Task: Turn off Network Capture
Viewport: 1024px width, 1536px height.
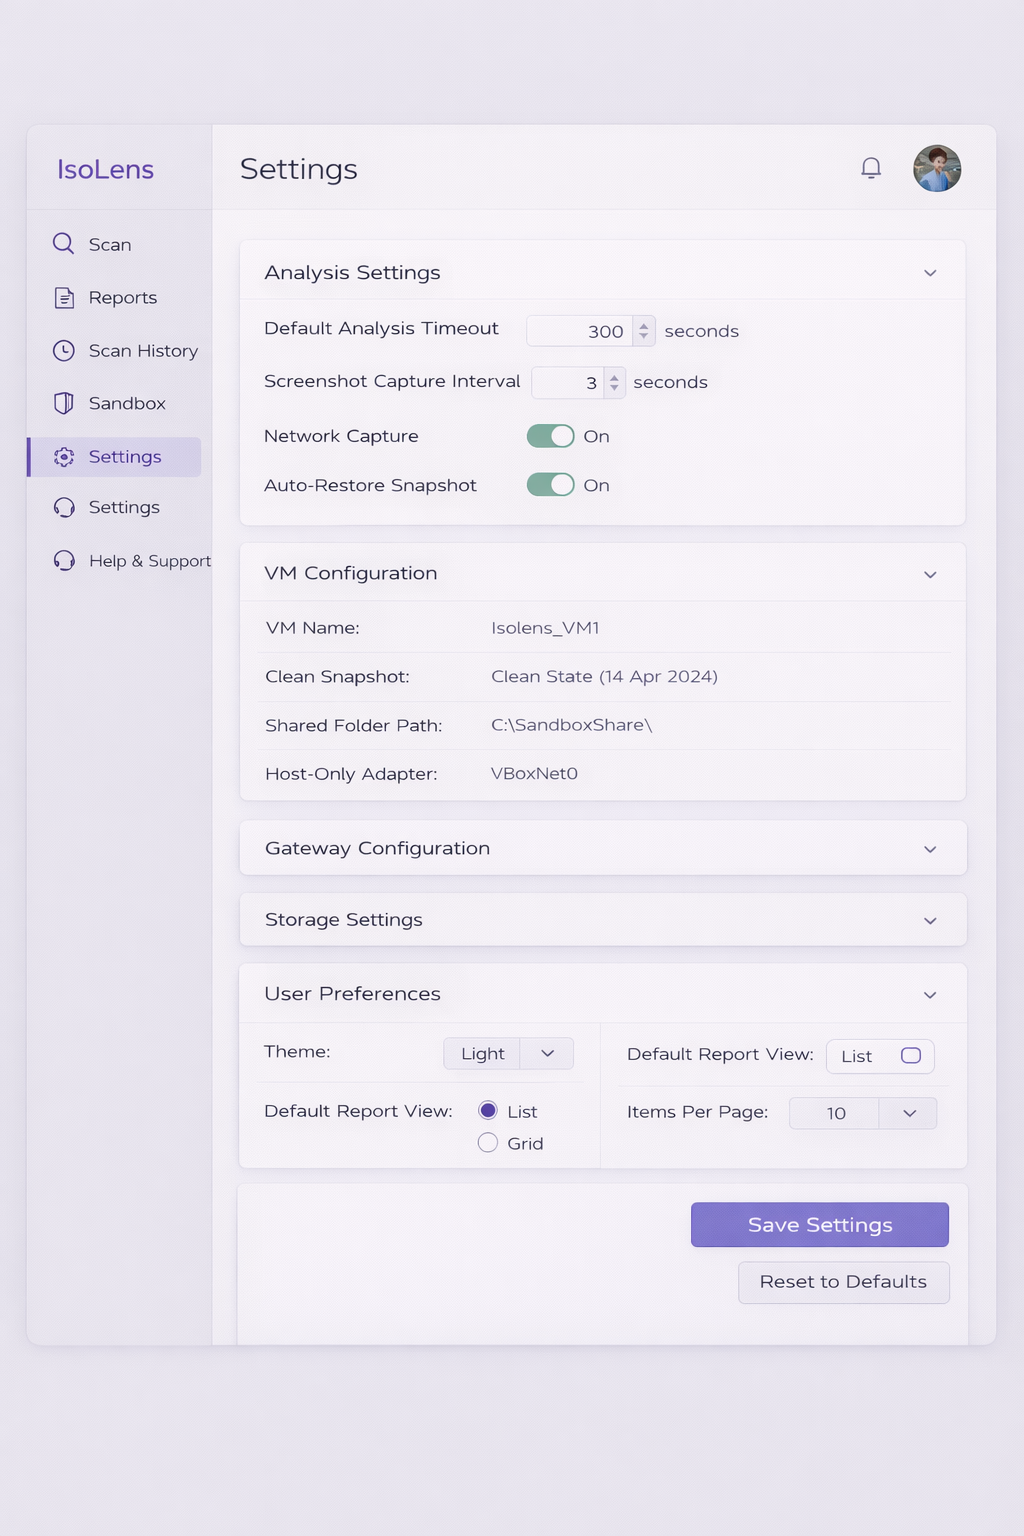Action: pos(549,436)
